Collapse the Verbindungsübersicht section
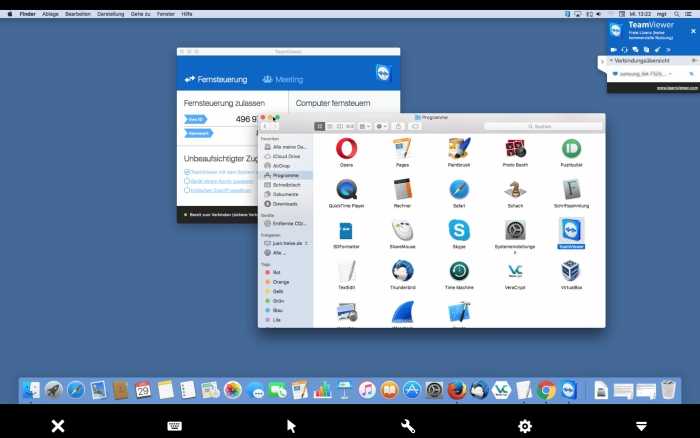Image resolution: width=700 pixels, height=438 pixels. 612,60
